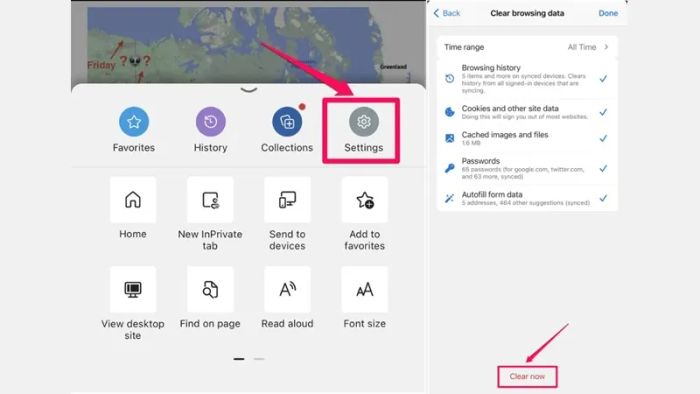Toggle Browsing history checkmark
This screenshot has width=700, height=394.
(603, 79)
